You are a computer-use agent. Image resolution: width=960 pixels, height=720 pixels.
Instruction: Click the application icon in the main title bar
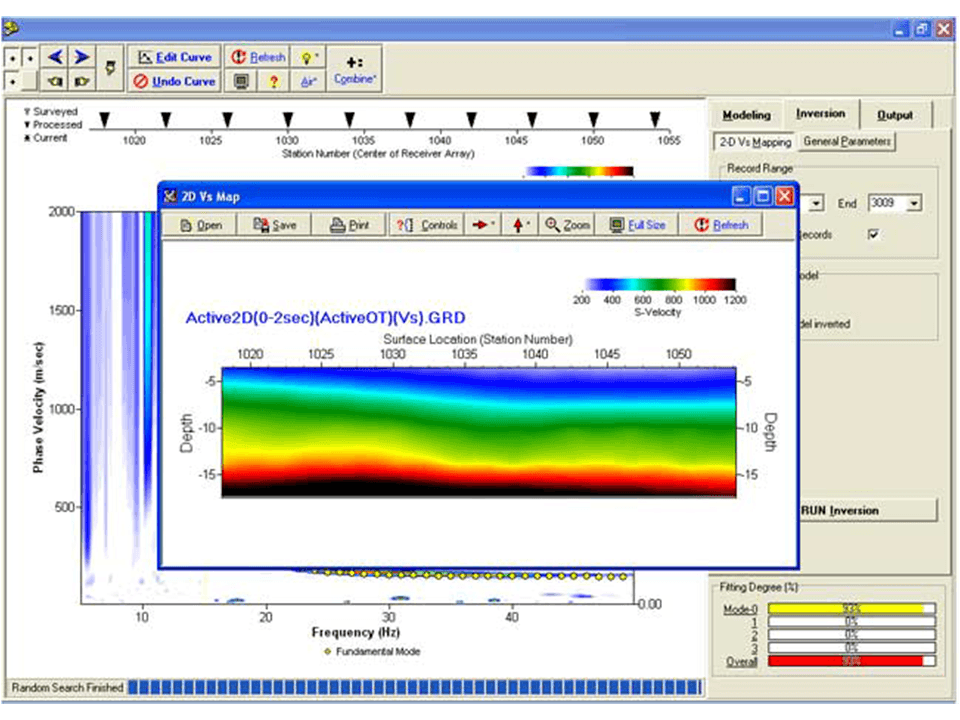pos(10,28)
